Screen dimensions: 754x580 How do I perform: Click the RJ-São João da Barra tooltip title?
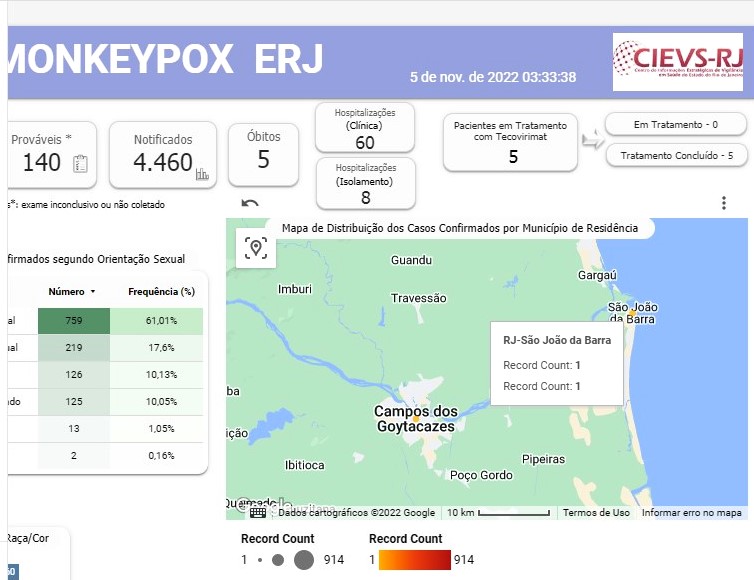click(x=557, y=340)
